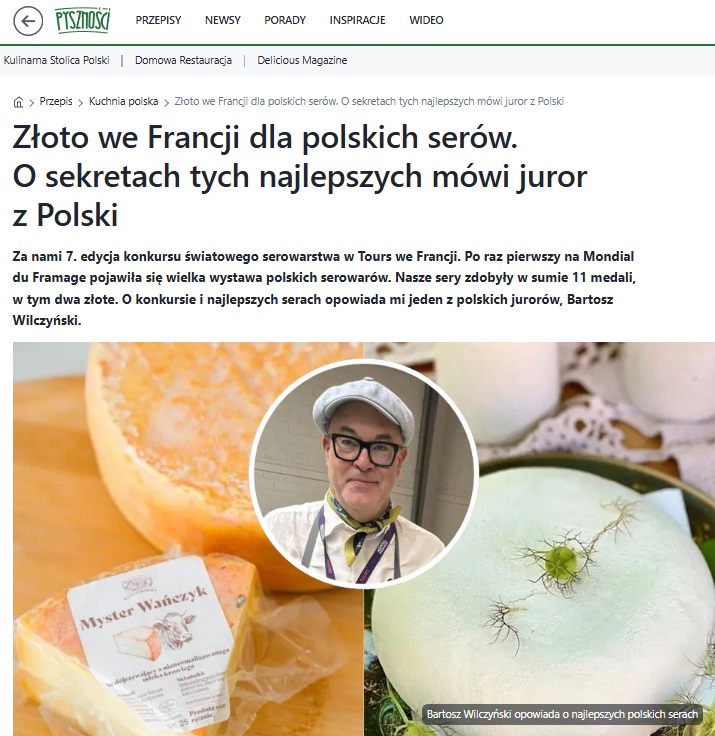Select the PORADY navigation item
The image size is (715, 736).
pos(285,20)
